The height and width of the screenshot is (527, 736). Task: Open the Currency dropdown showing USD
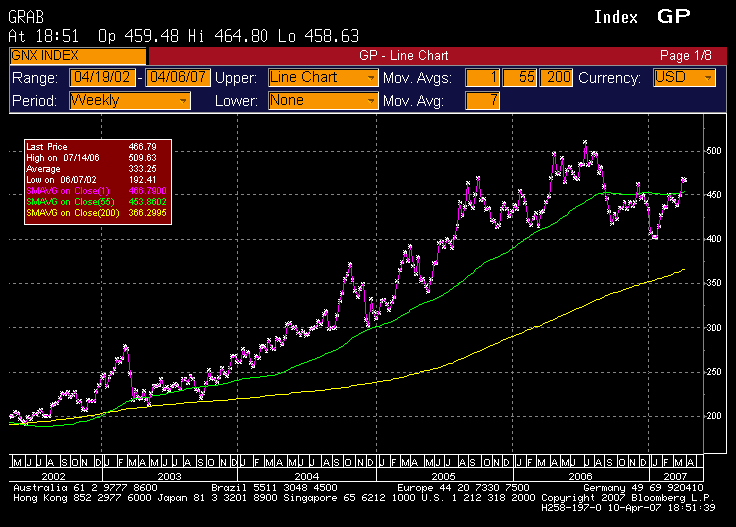[684, 77]
